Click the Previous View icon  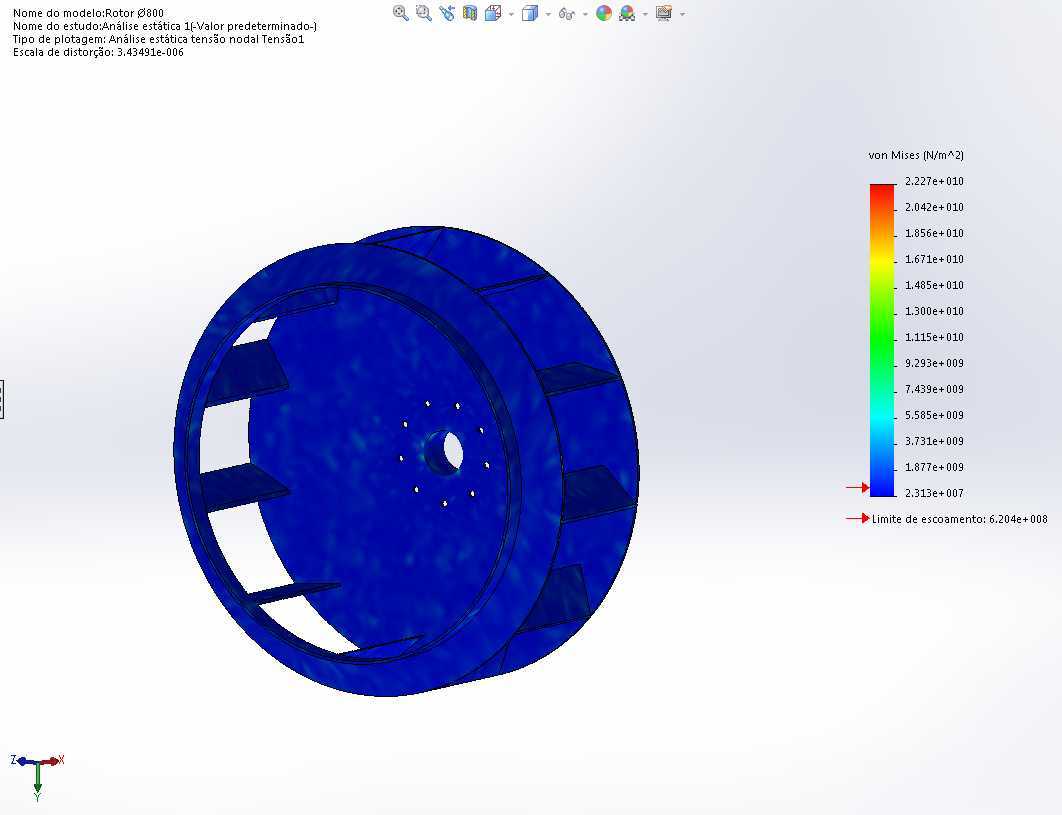447,13
